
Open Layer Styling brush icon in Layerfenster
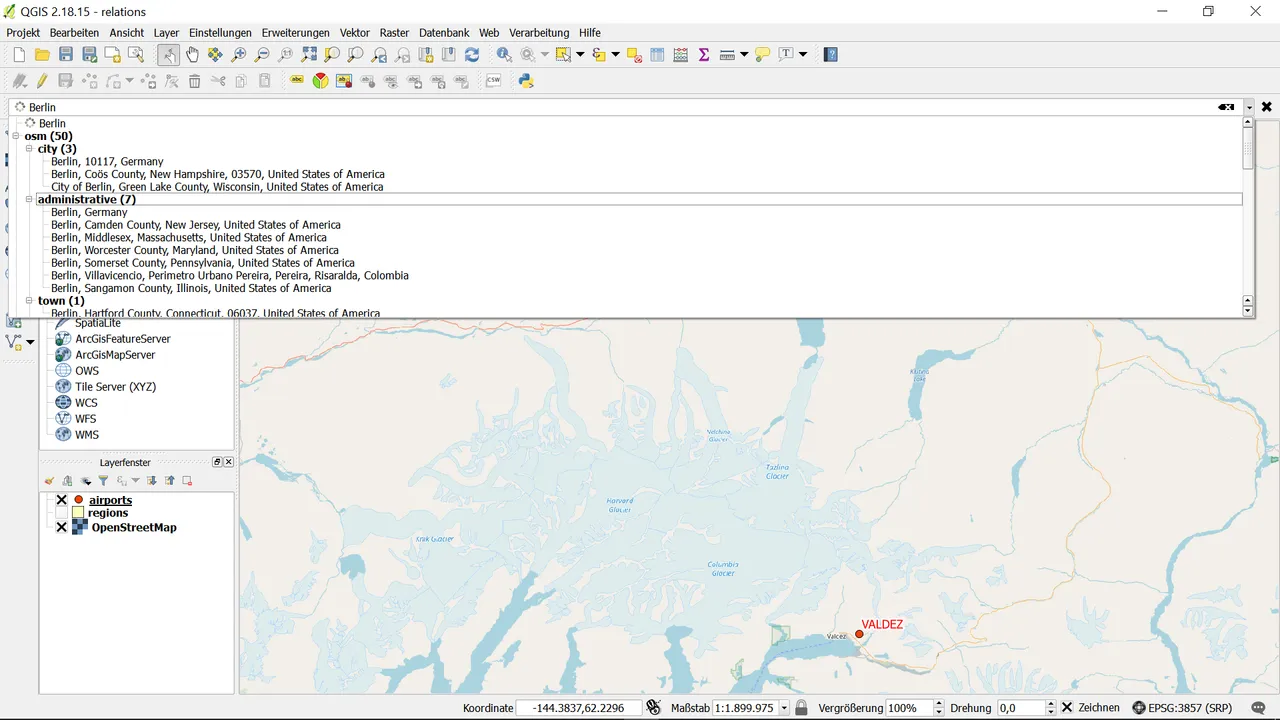click(50, 481)
